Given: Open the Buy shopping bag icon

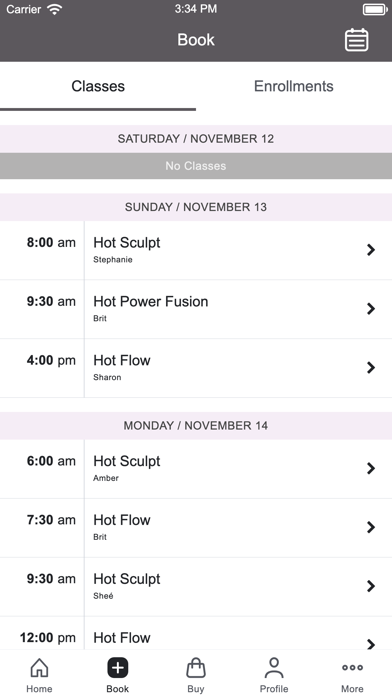Looking at the screenshot, I should click(196, 667).
